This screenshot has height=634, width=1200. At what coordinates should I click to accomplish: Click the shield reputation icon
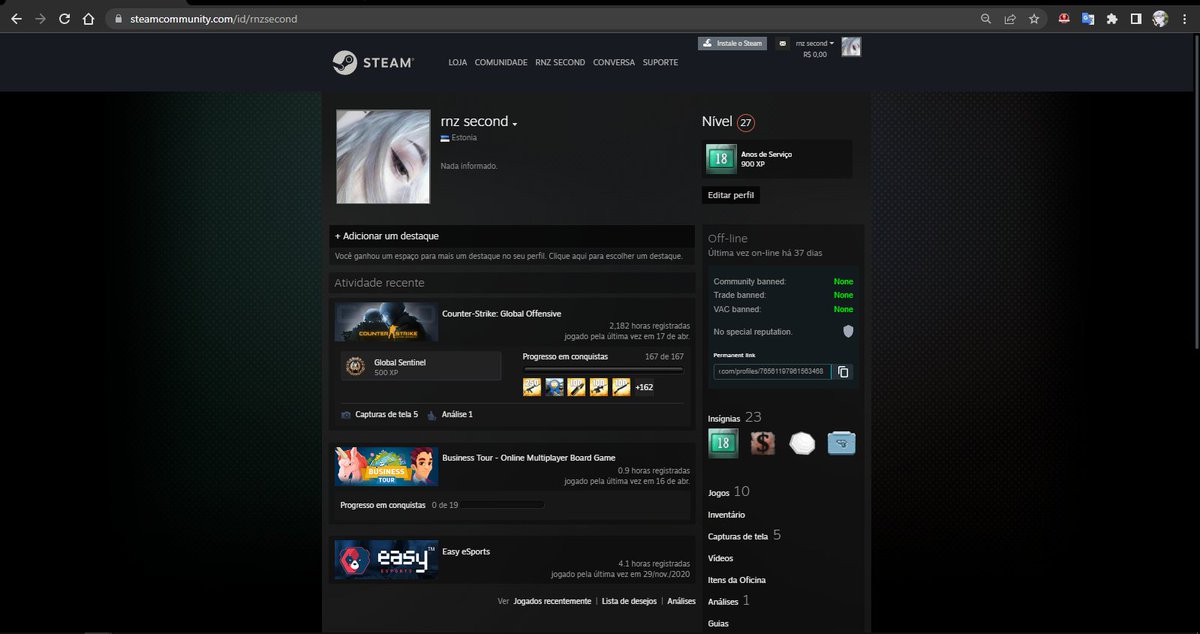(x=847, y=331)
